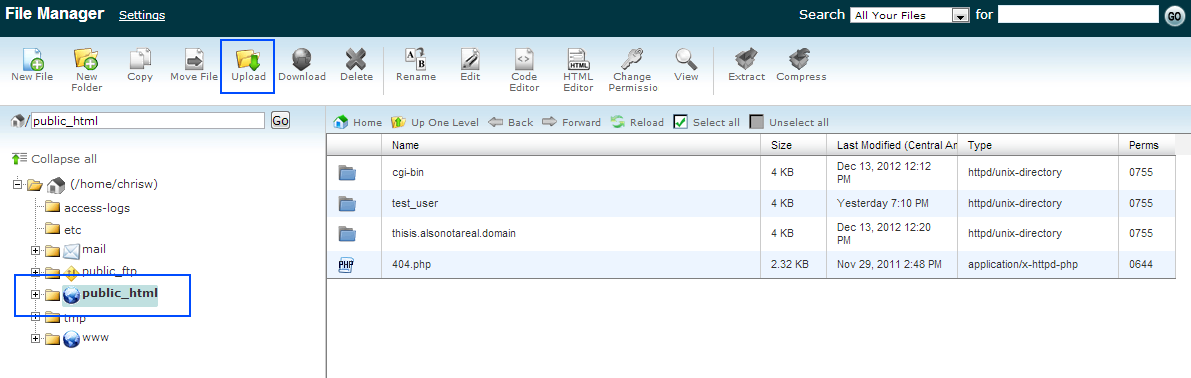1191x378 pixels.
Task: Navigate Up One Level
Action: 435,122
